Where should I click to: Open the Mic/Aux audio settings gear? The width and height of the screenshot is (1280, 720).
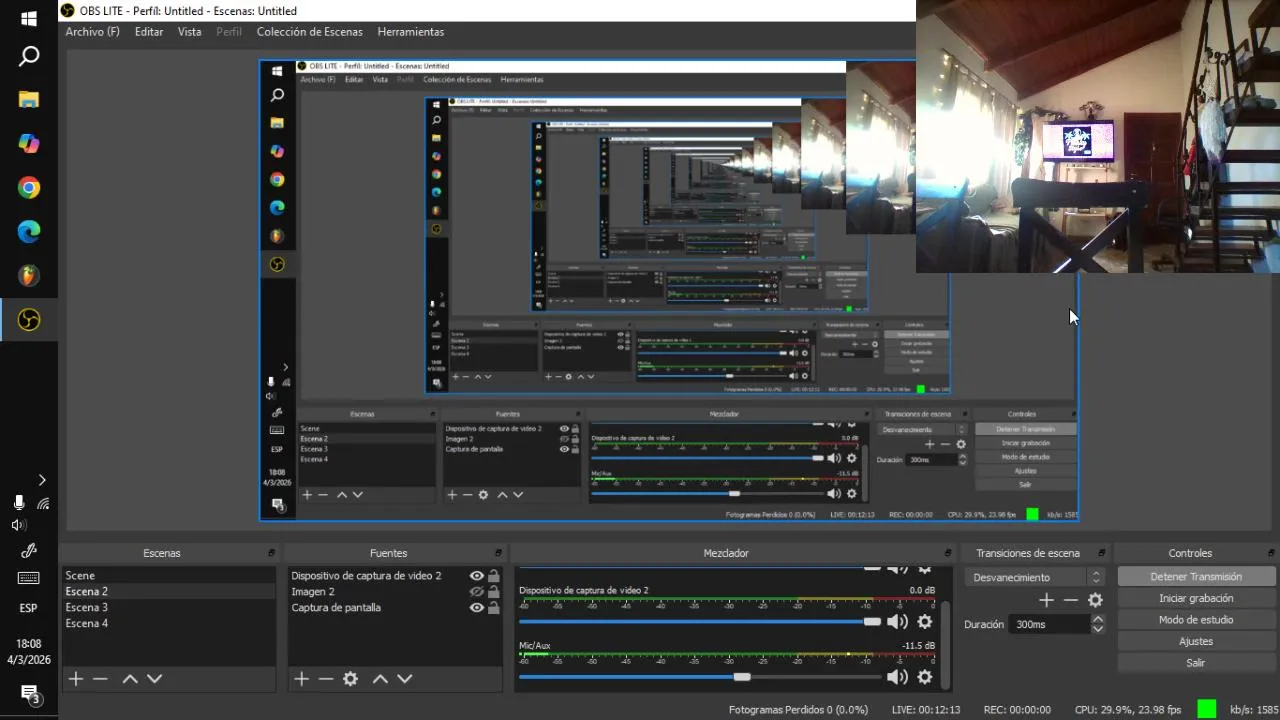tap(925, 677)
